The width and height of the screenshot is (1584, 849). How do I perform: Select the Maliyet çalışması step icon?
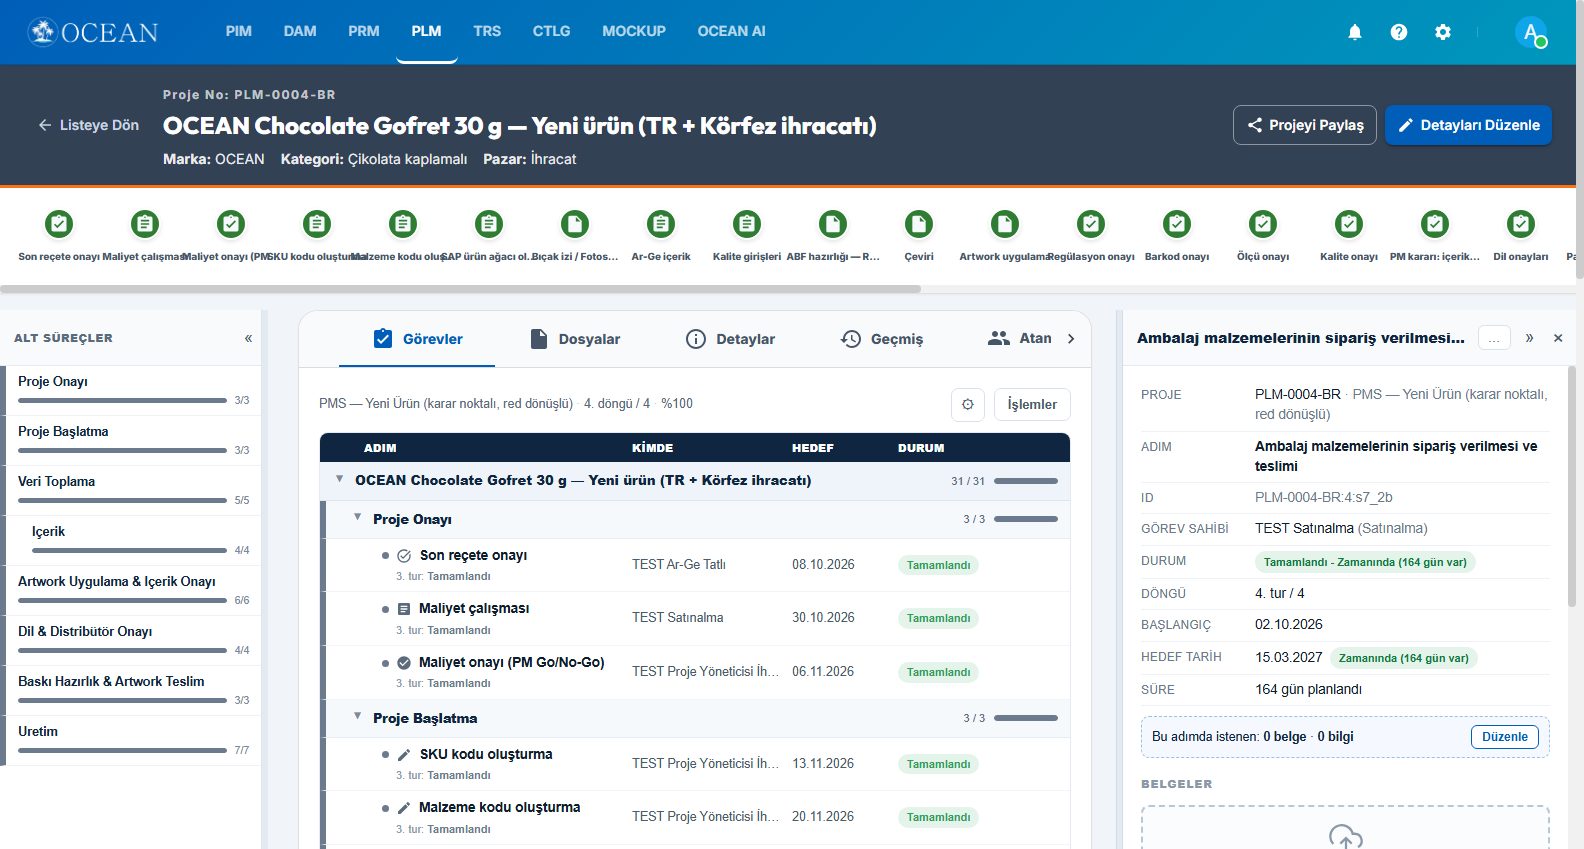click(145, 224)
